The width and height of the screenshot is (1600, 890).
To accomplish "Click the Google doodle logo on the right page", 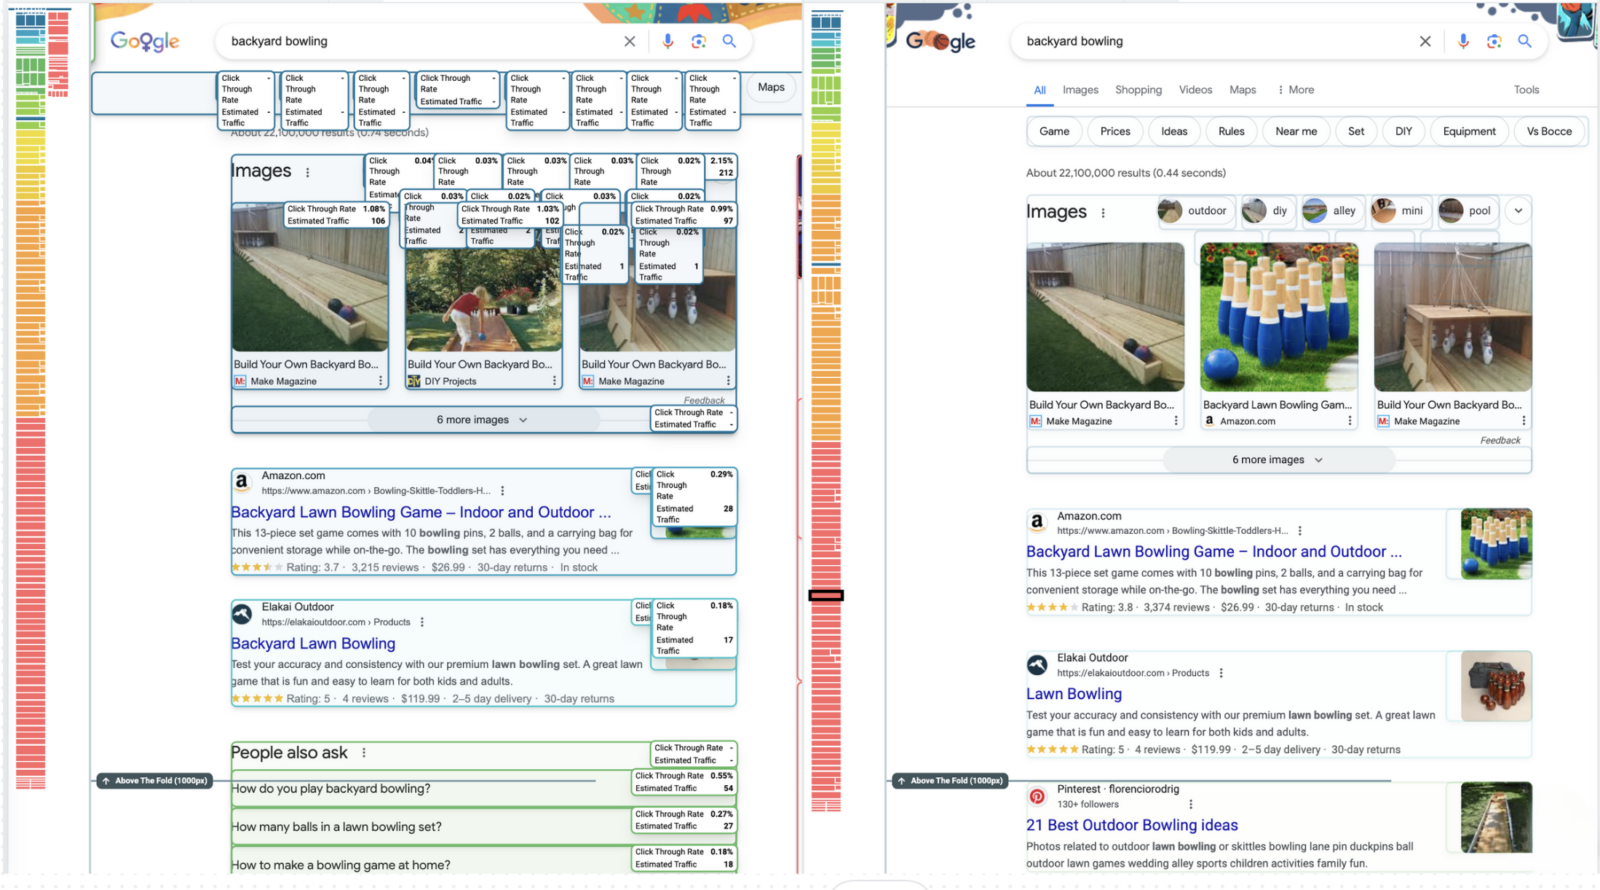I will [939, 41].
